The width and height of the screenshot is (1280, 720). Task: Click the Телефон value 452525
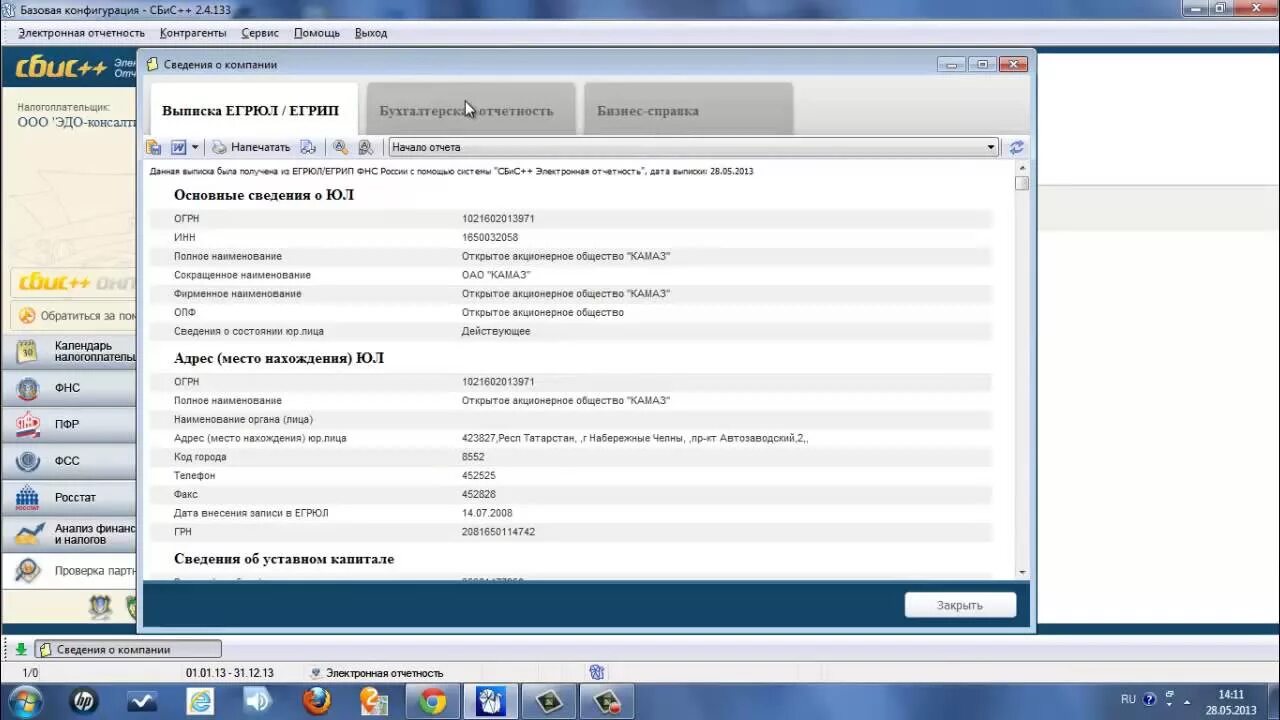(479, 476)
